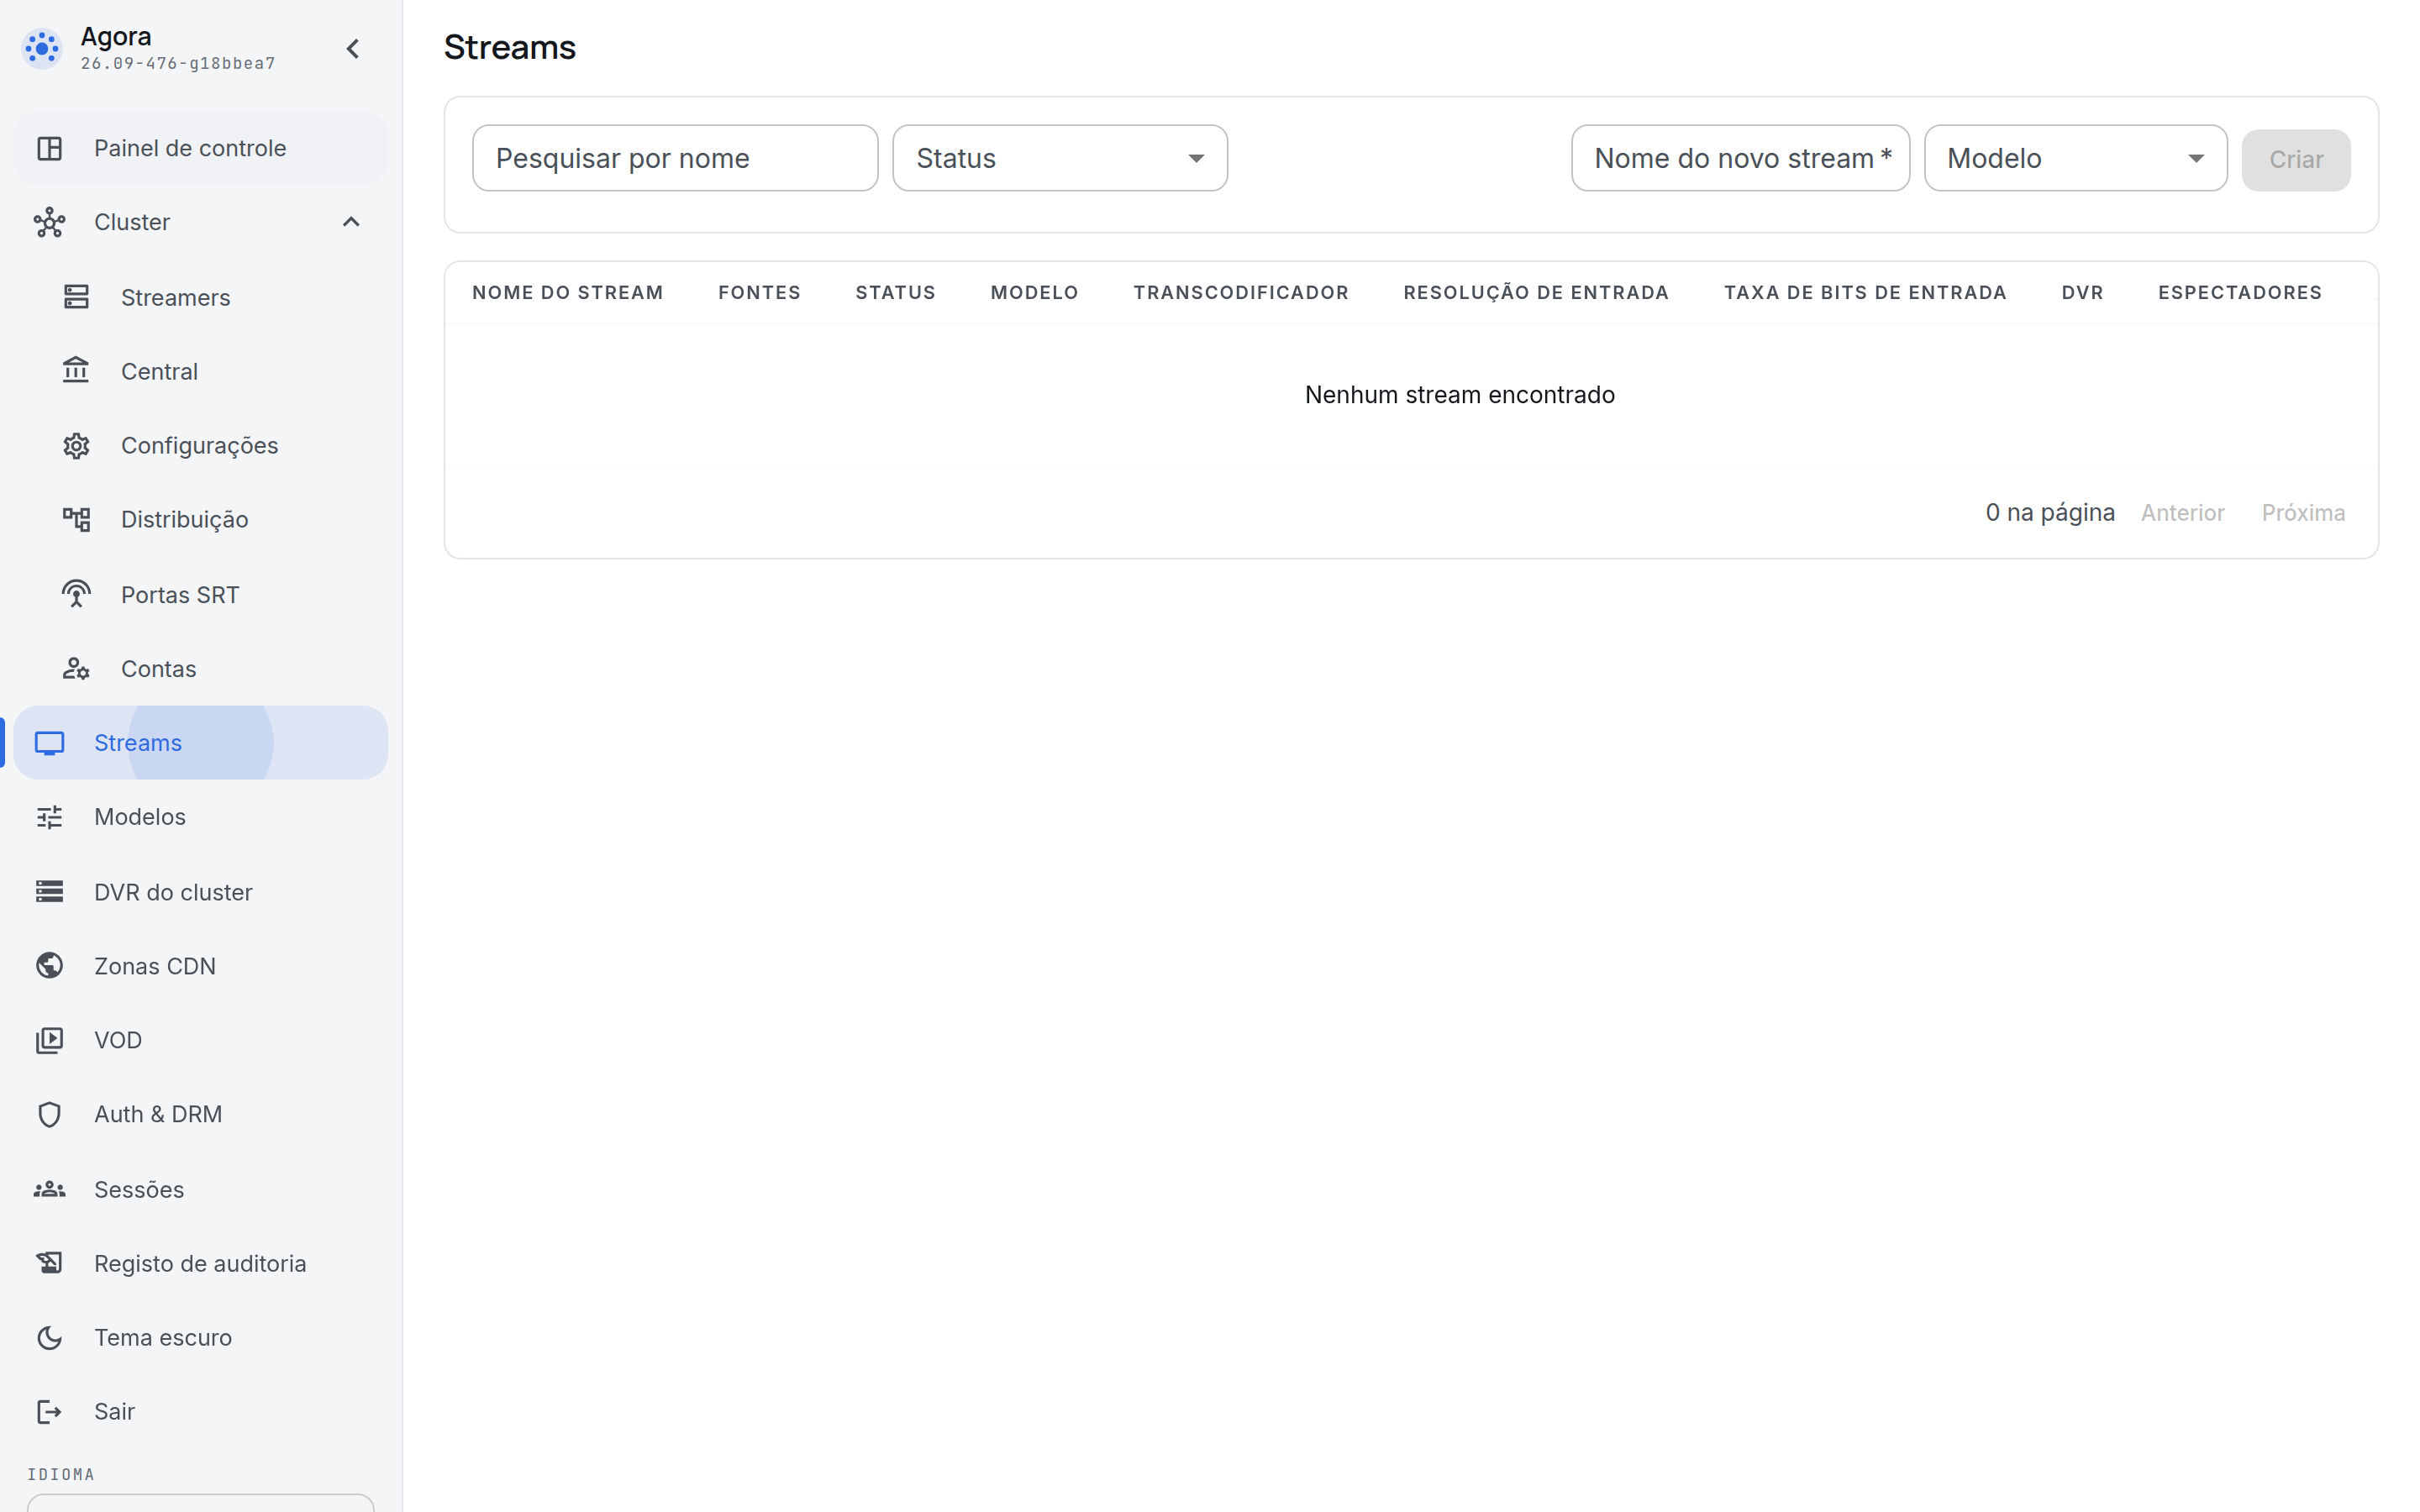Viewport: 2420px width, 1512px height.
Task: Click the Próxima pagination button
Action: (2303, 513)
